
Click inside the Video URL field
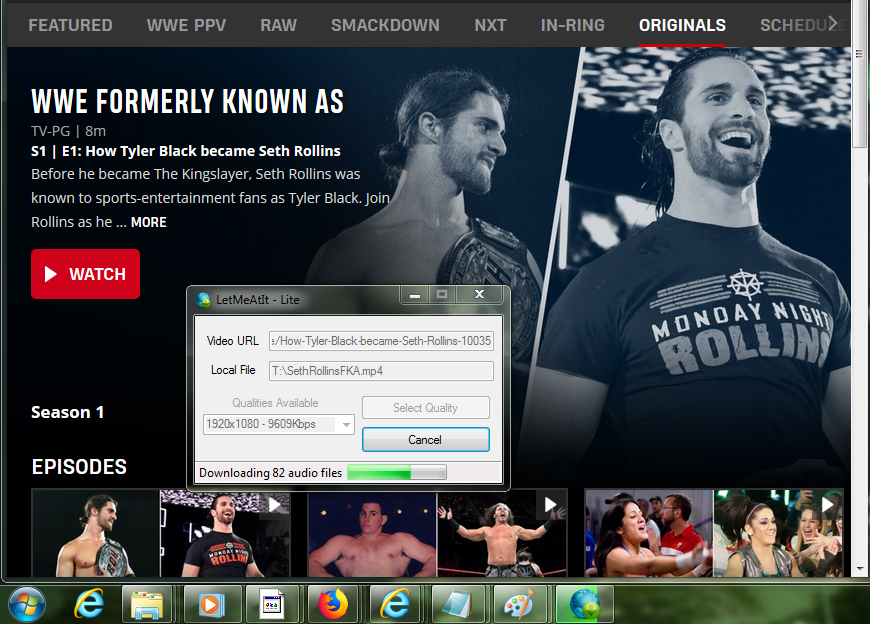point(381,341)
